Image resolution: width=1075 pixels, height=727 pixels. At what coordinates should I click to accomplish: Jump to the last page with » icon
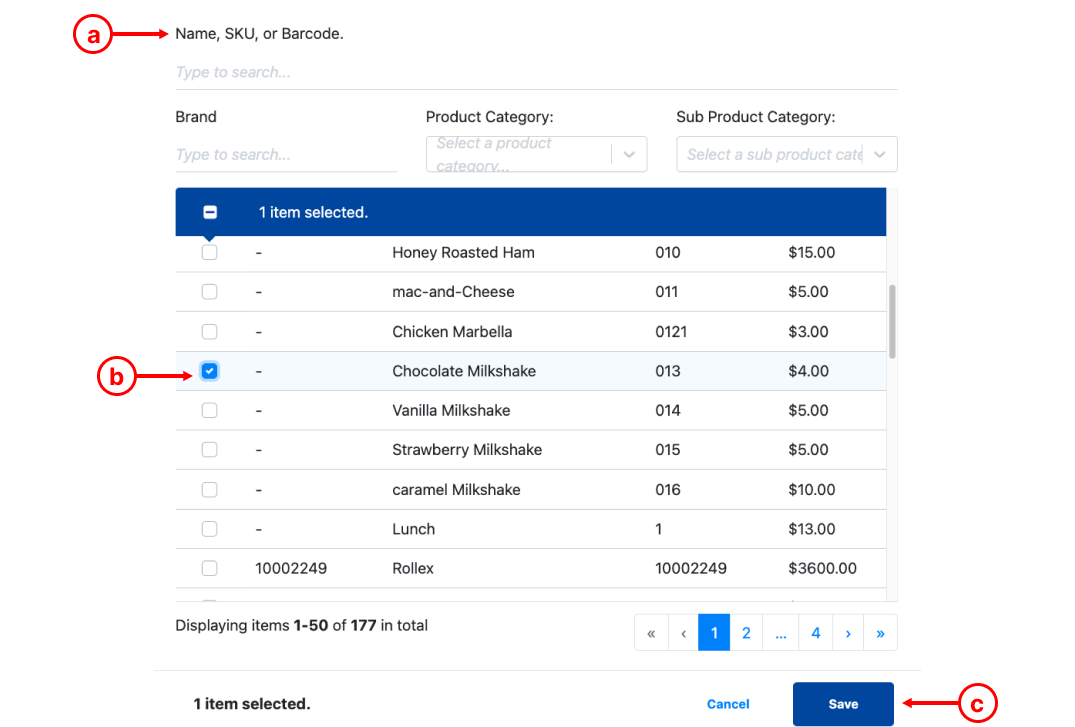pyautogui.click(x=880, y=633)
